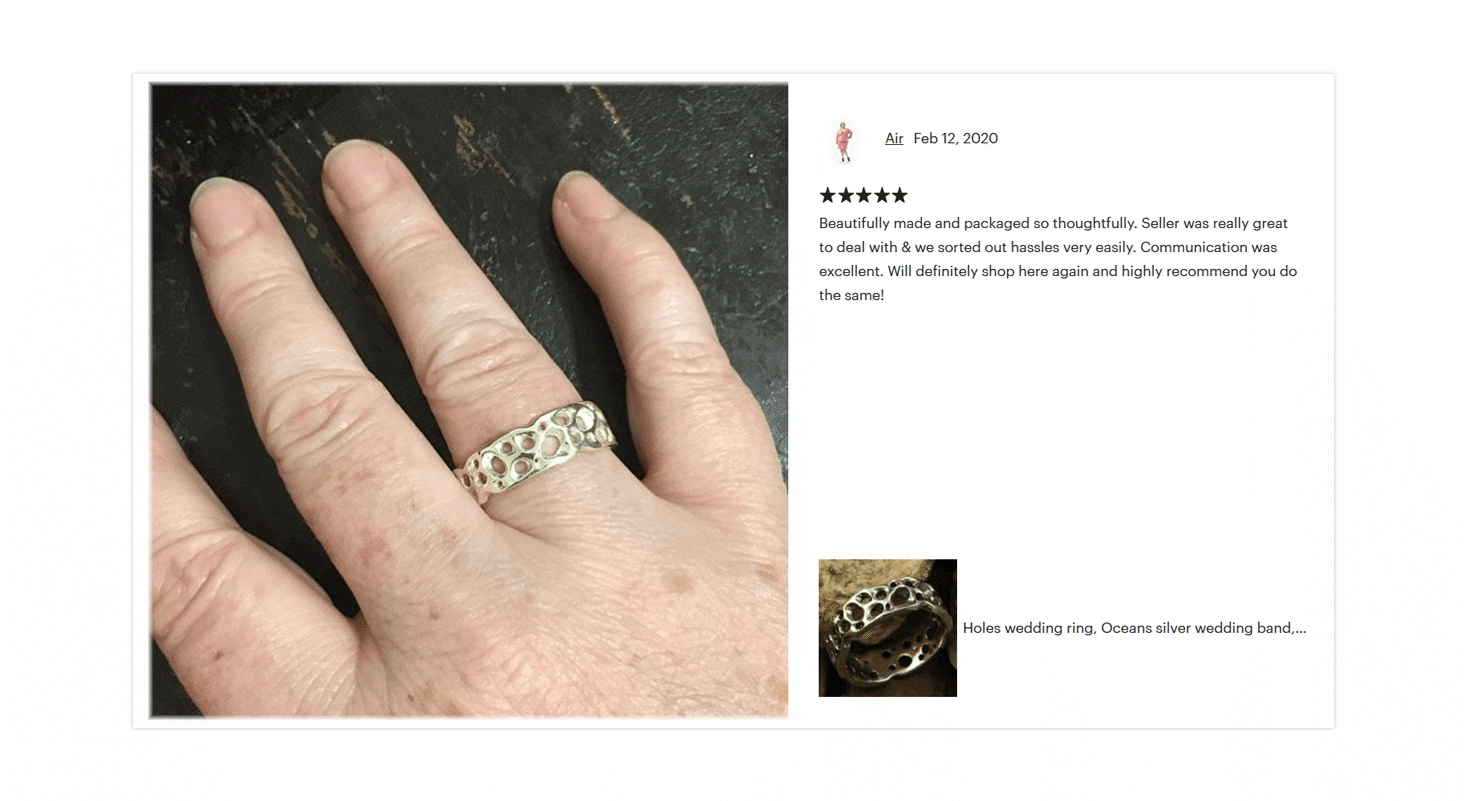Viewport: 1467px width, 801px height.
Task: Open the "Air" username link
Action: pyautogui.click(x=894, y=138)
